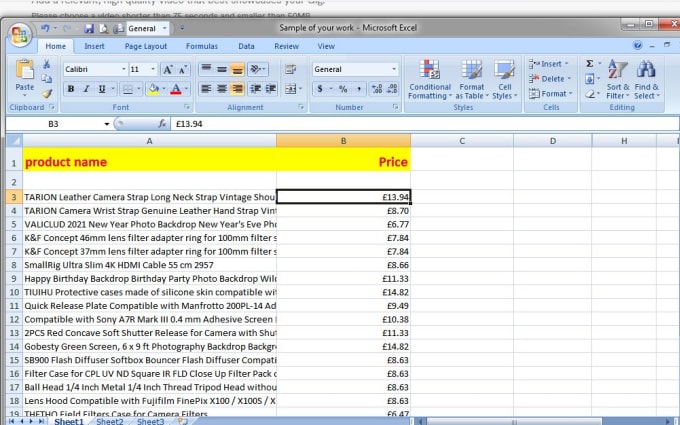The image size is (680, 425).
Task: Toggle Underline formatting
Action: [102, 89]
